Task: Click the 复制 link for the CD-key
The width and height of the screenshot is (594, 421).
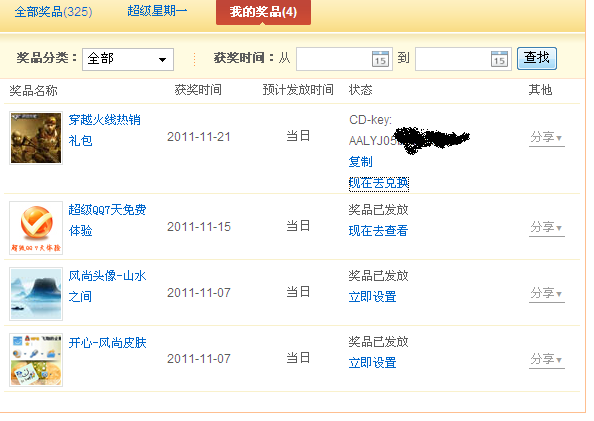Action: pyautogui.click(x=360, y=162)
